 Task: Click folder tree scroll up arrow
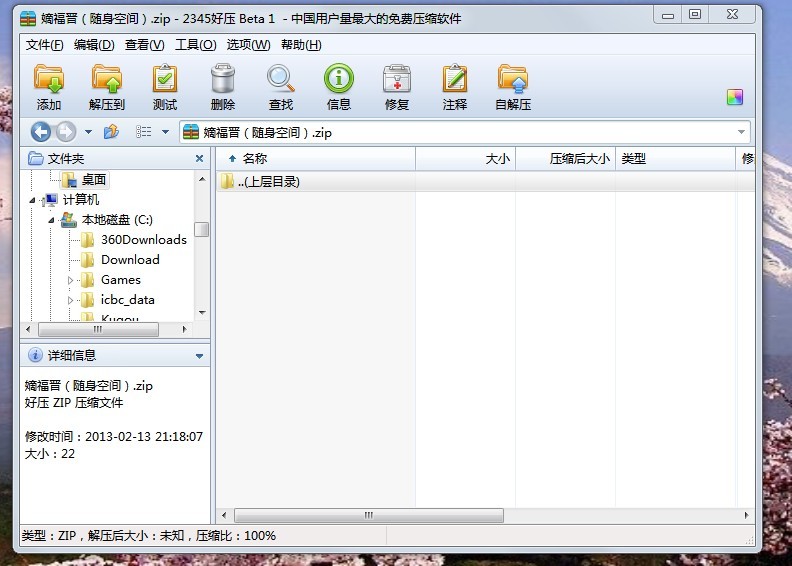pos(202,179)
